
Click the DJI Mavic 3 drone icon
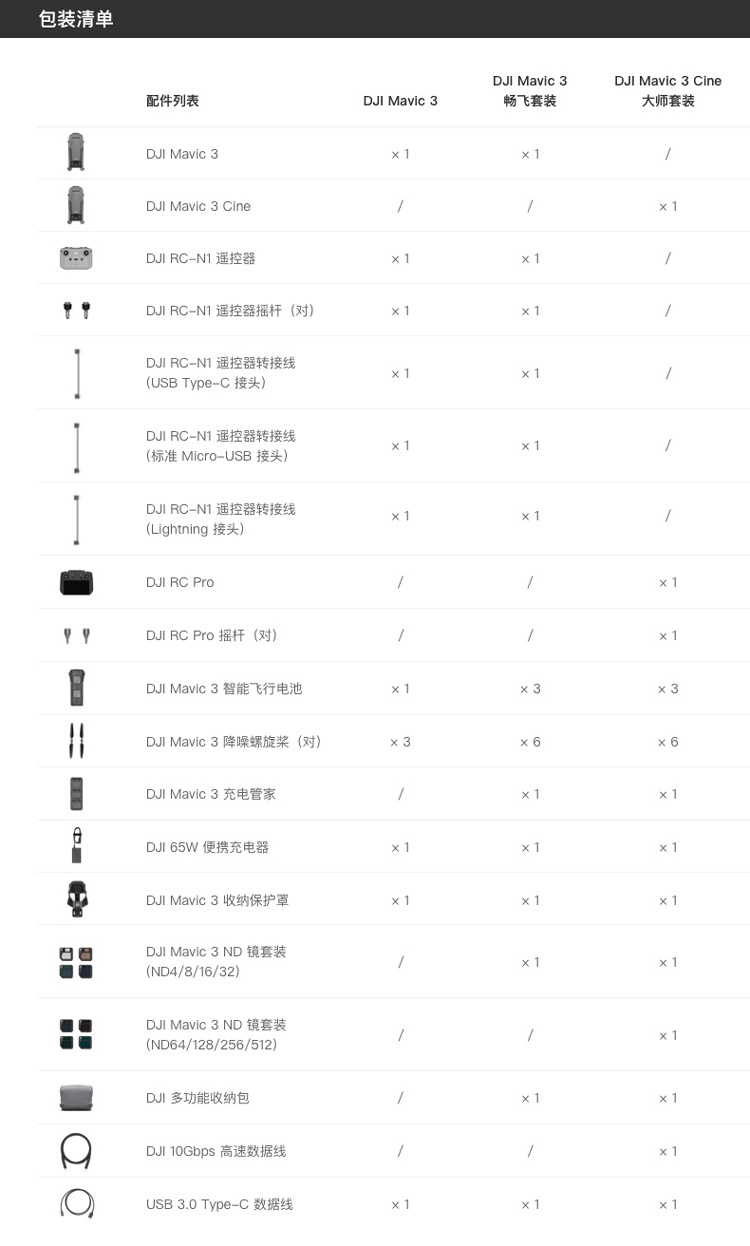[x=76, y=153]
